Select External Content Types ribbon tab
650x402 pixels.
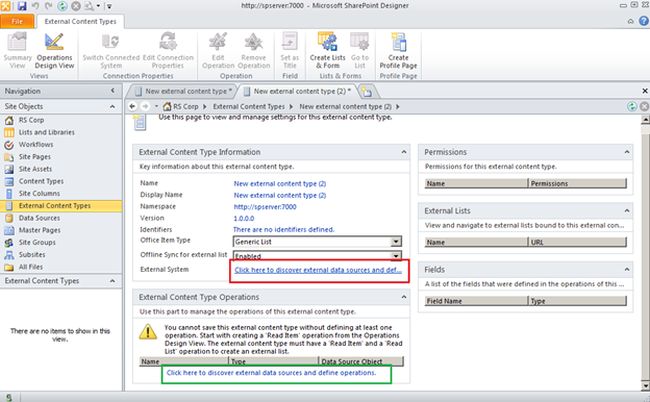80,21
